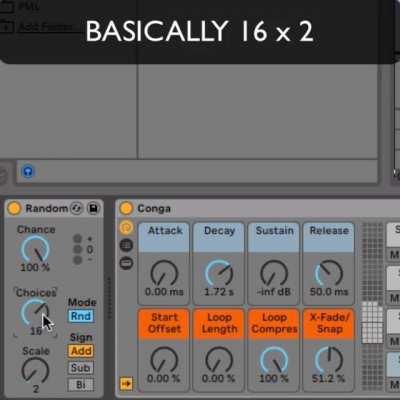Viewport: 400px width, 400px height.
Task: Click the drum rack pad overview grid
Action: tap(372, 306)
